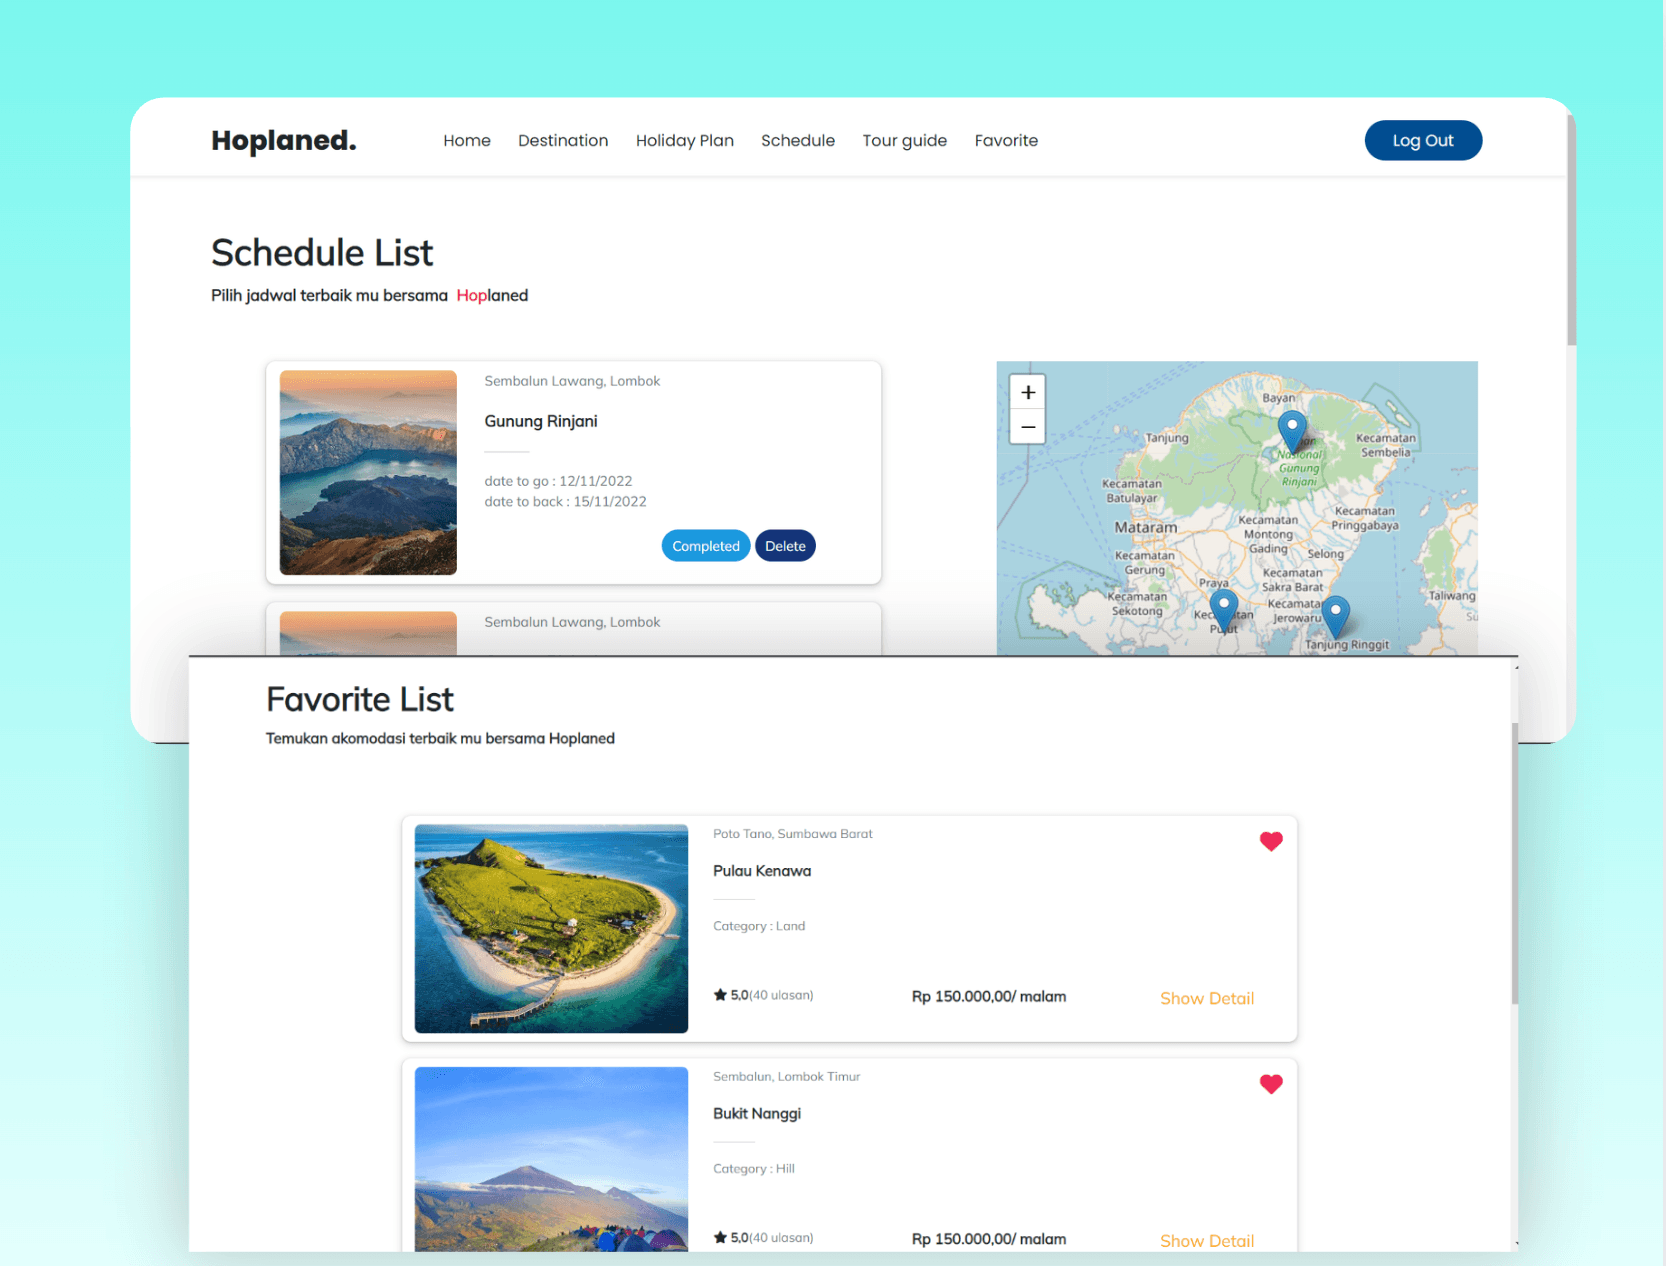The height and width of the screenshot is (1266, 1666).
Task: Click the Hoplaned logo
Action: (283, 140)
